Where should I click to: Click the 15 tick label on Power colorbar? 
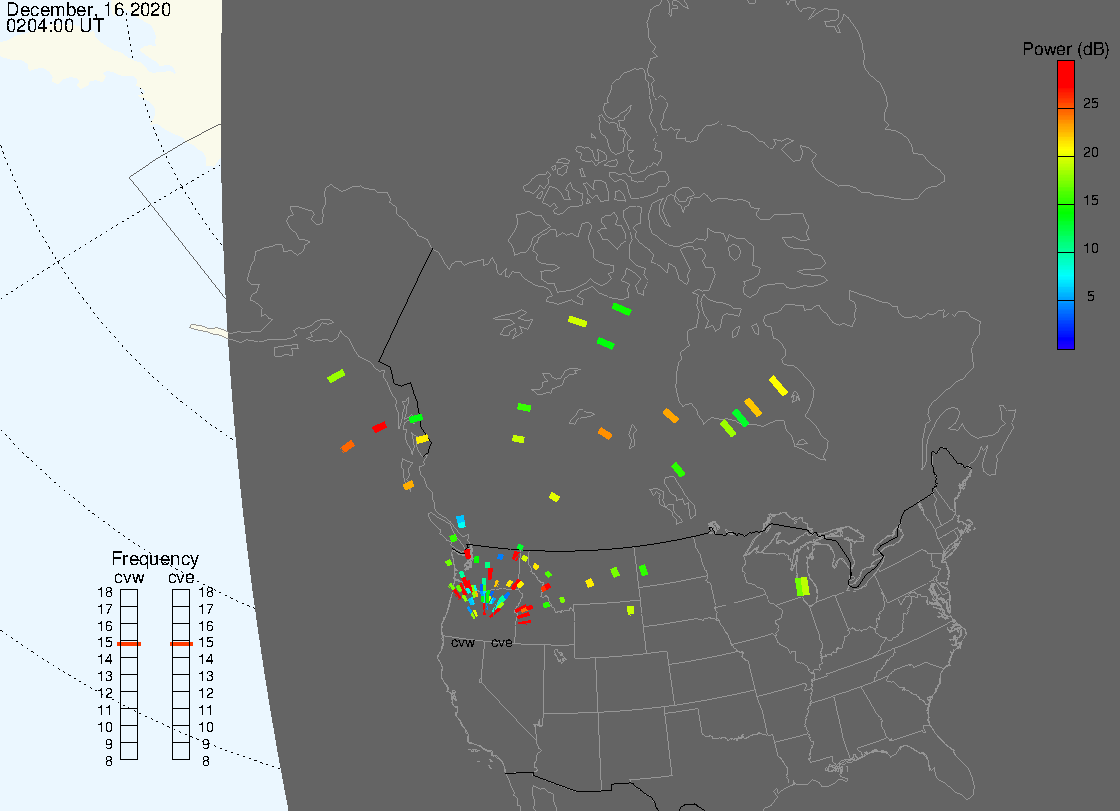1091,200
